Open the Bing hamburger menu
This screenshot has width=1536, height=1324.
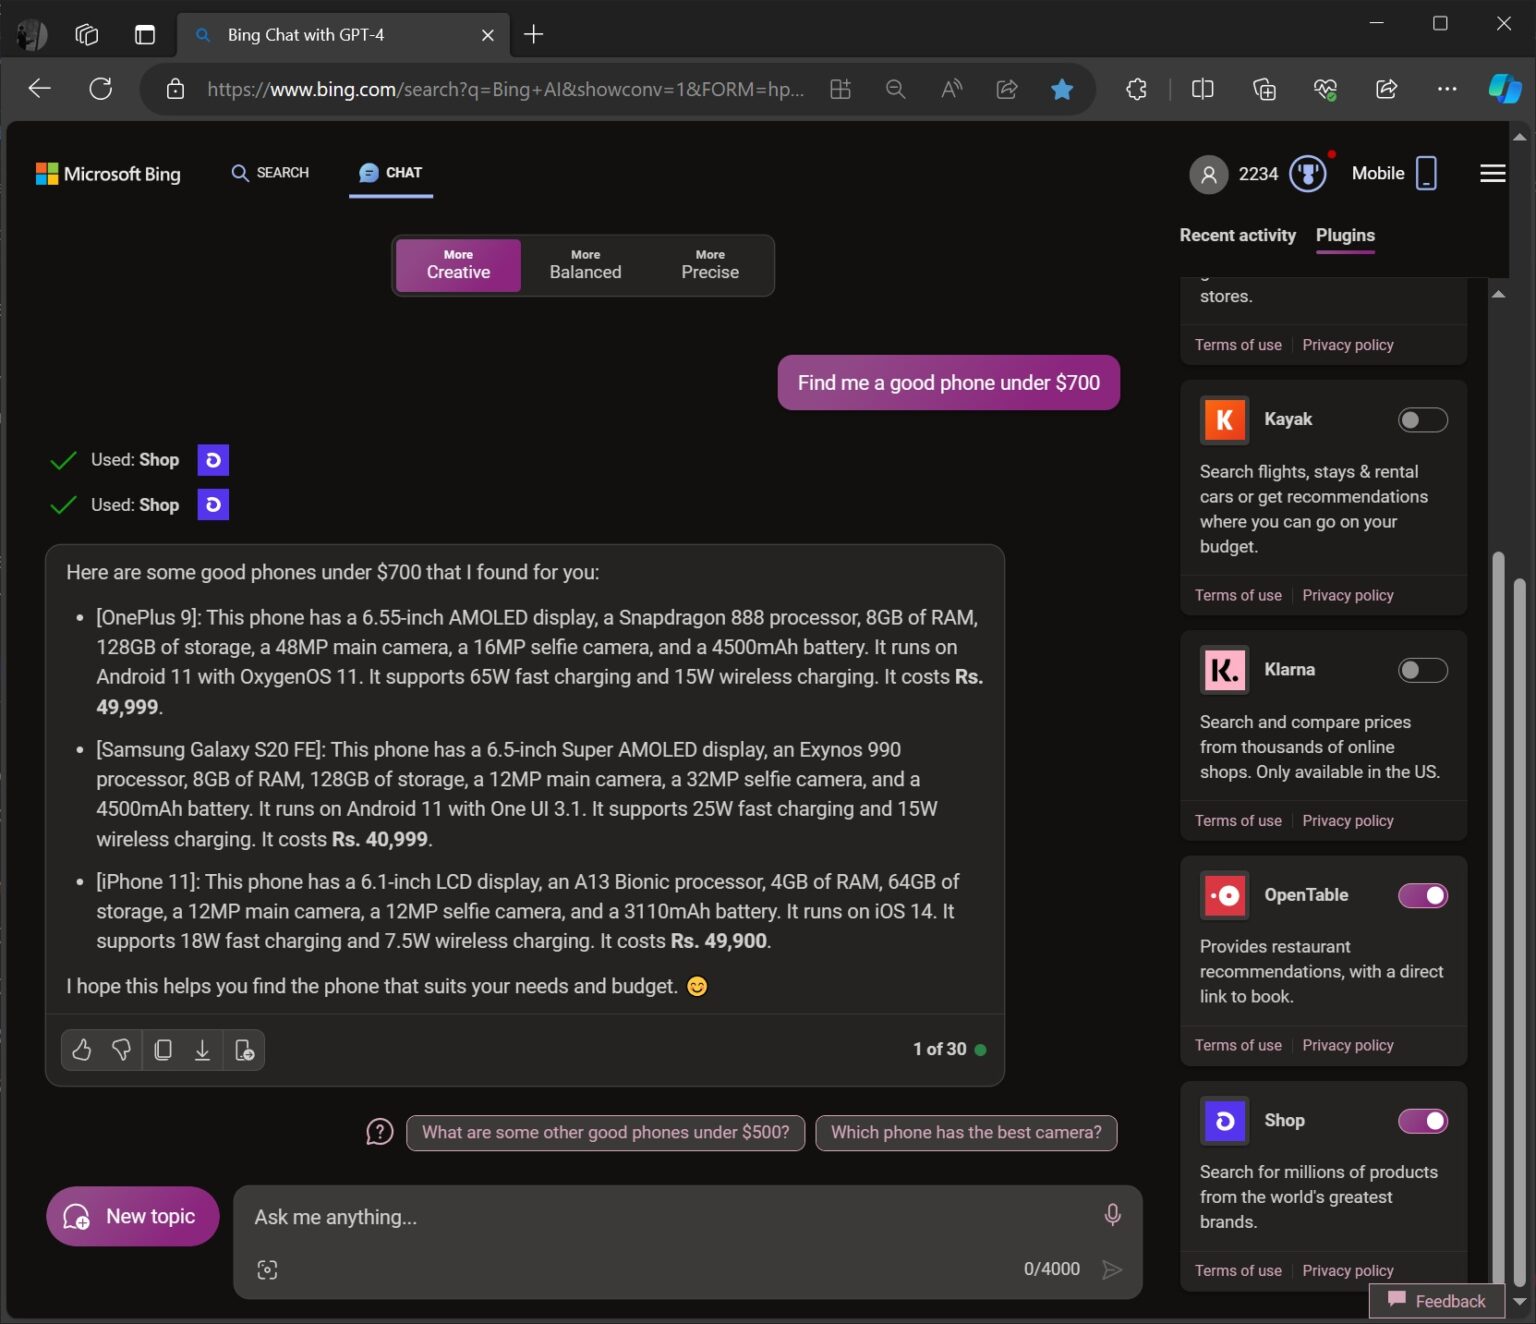point(1491,173)
